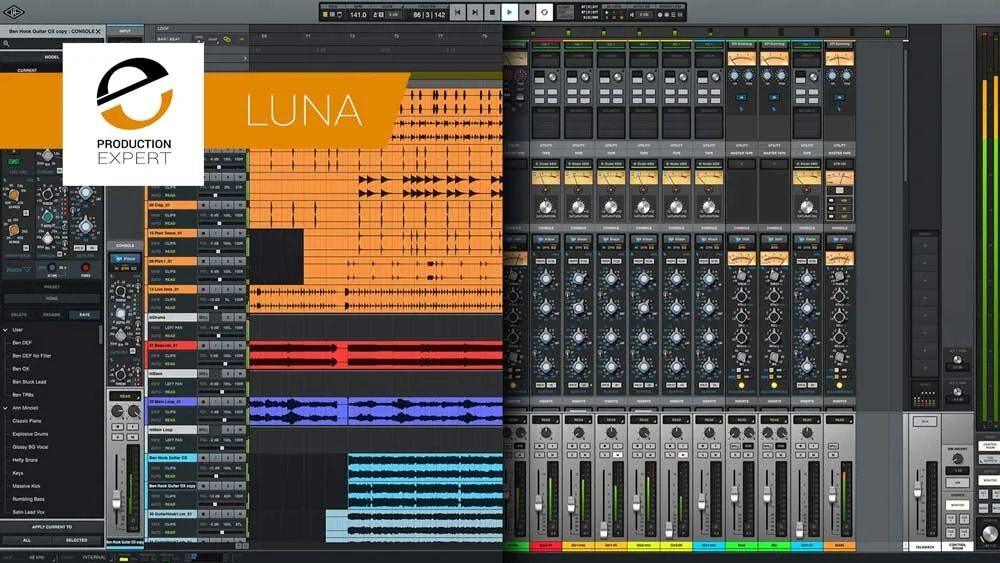Screen dimensions: 1000x563
Task: Click the Go to End transport button
Action: tap(475, 12)
